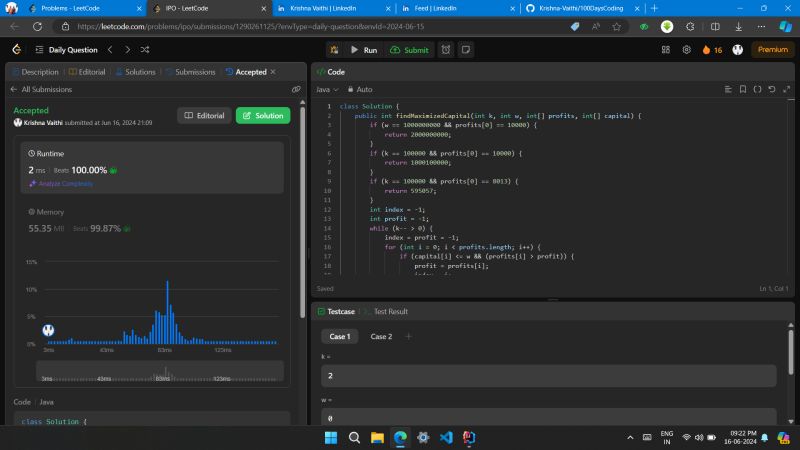800x450 pixels.
Task: Open the notes sticky icon
Action: [x=465, y=49]
